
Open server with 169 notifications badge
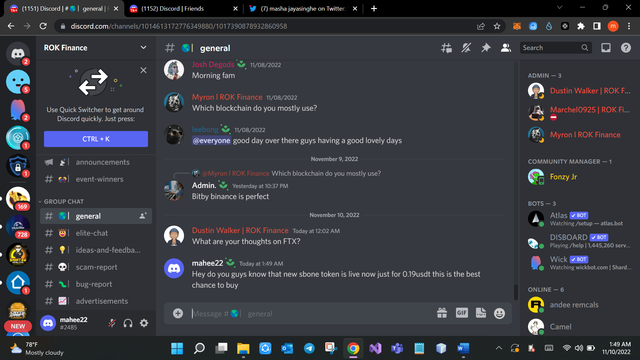click(18, 199)
